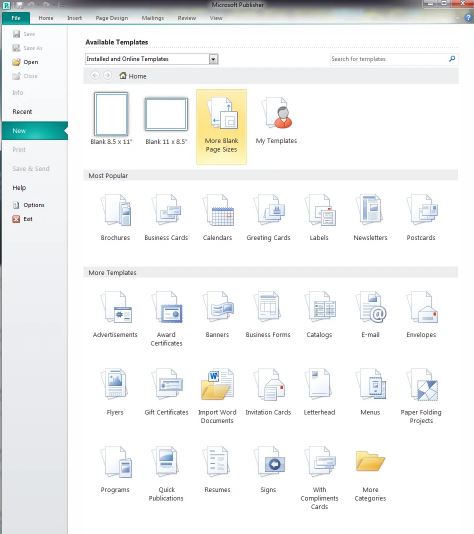The width and height of the screenshot is (474, 534).
Task: Open the Postcards template category
Action: point(421,217)
